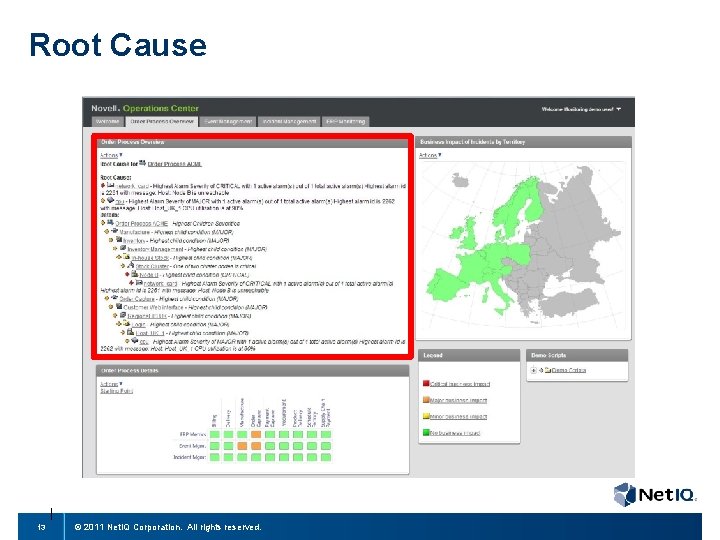
Task: Click orange Event Mgmt cell under Manufacture
Action: (x=242, y=446)
